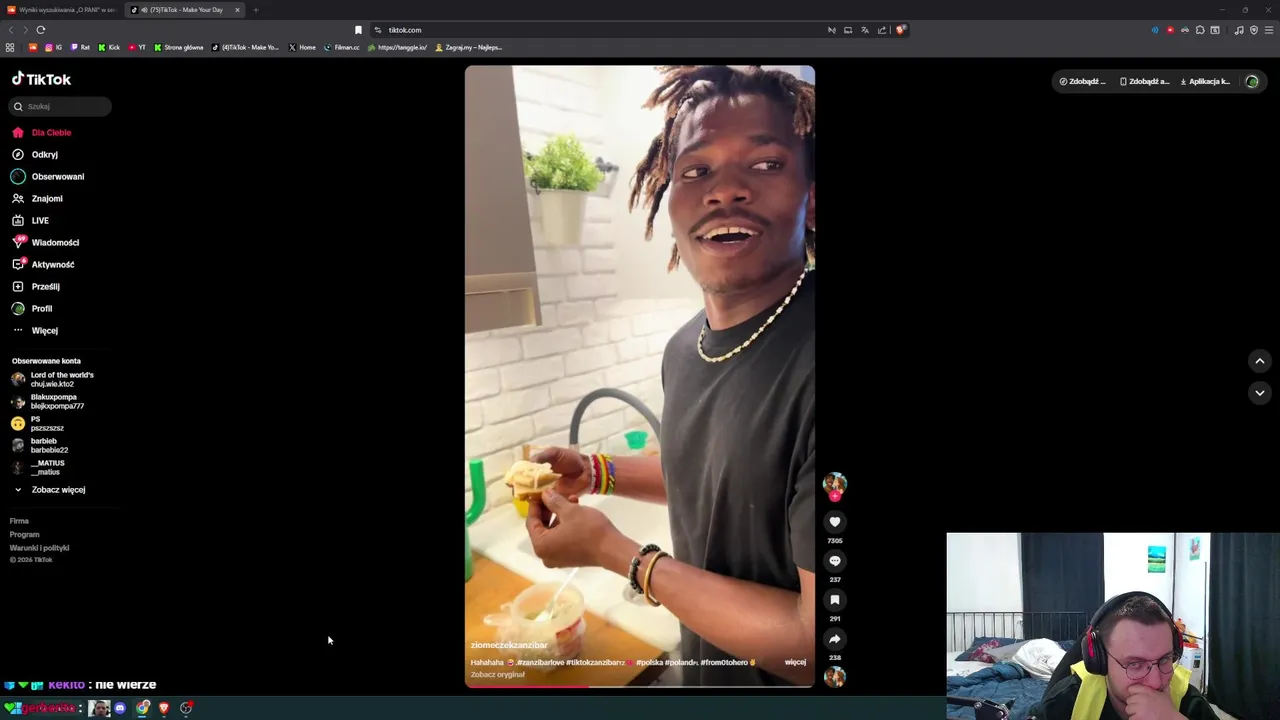Open the Odkryj page
Image resolution: width=1280 pixels, height=720 pixels.
click(x=35, y=154)
